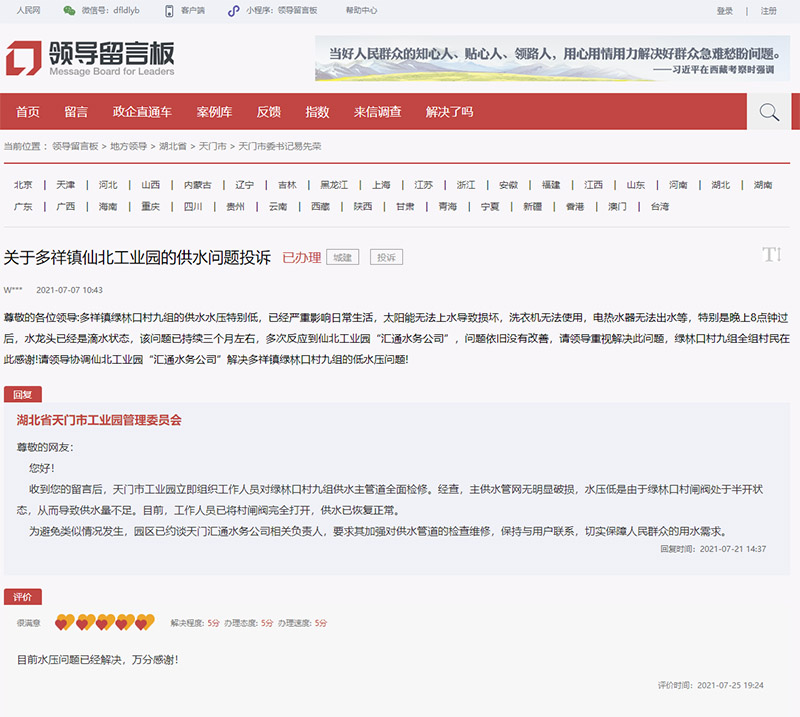Click the 注册 register link
800x717 pixels.
(768, 11)
